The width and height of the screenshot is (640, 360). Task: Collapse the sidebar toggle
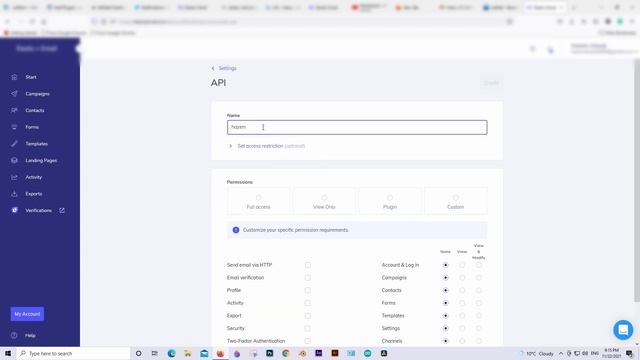pyautogui.click(x=78, y=49)
